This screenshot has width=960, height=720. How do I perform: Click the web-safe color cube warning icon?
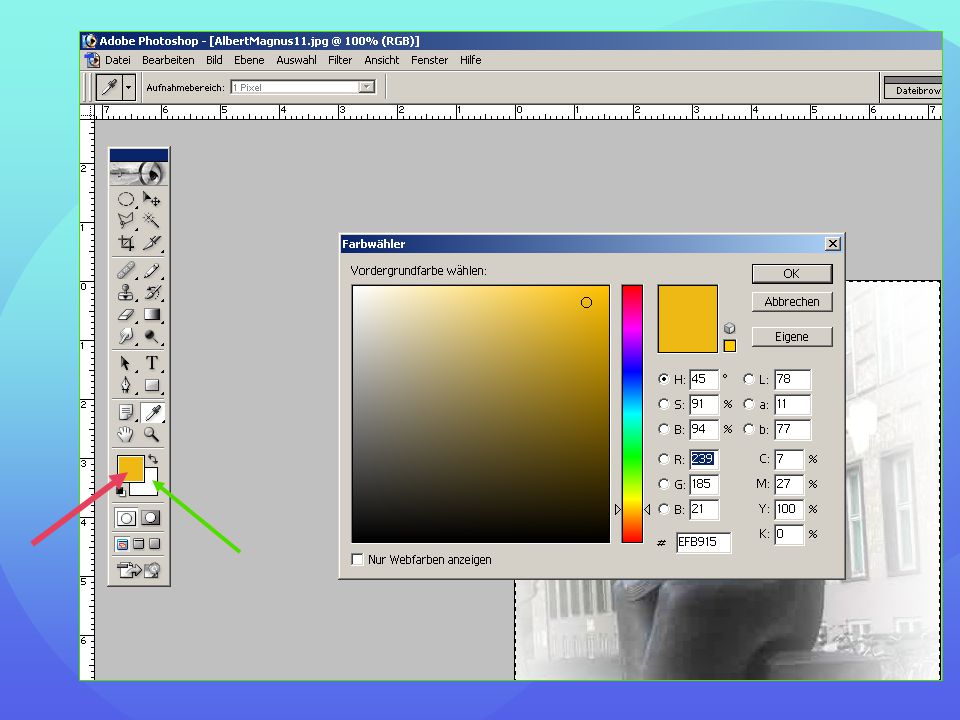(729, 328)
